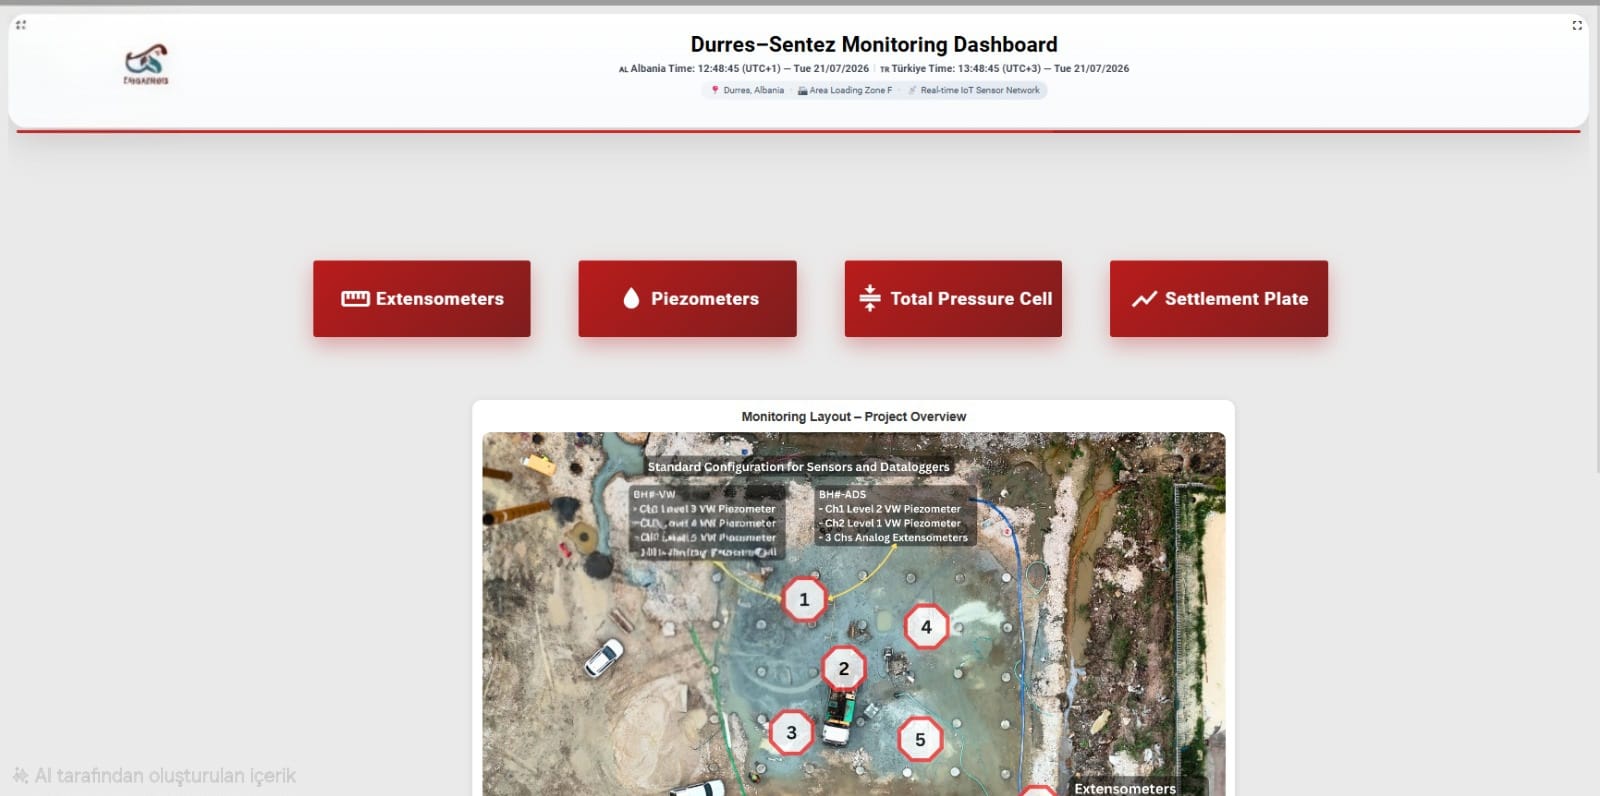Click the move handle icon at the header's left corner

pyautogui.click(x=21, y=25)
